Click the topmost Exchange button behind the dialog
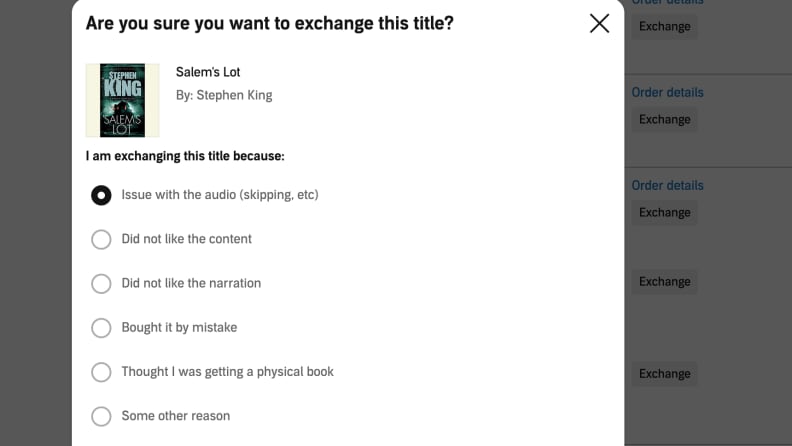This screenshot has width=792, height=446. (x=664, y=26)
